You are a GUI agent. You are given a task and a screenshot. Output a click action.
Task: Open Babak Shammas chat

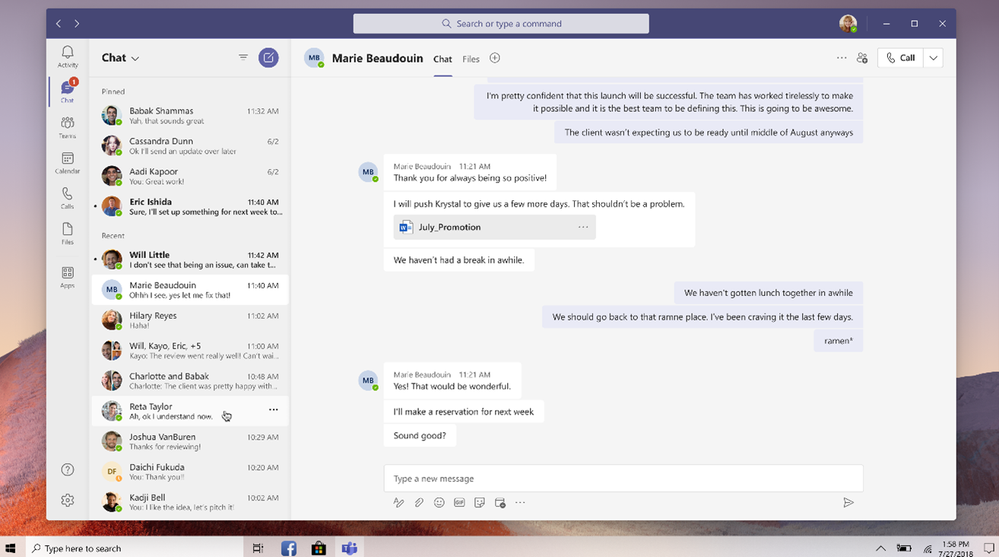(x=190, y=115)
